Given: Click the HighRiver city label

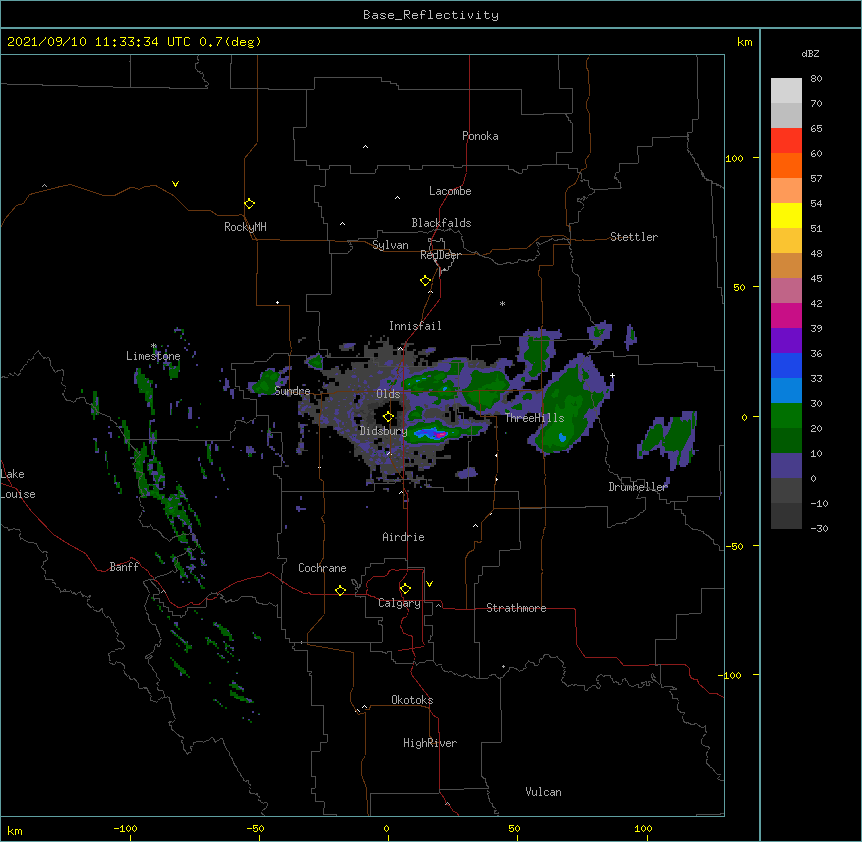Looking at the screenshot, I should click(x=430, y=743).
